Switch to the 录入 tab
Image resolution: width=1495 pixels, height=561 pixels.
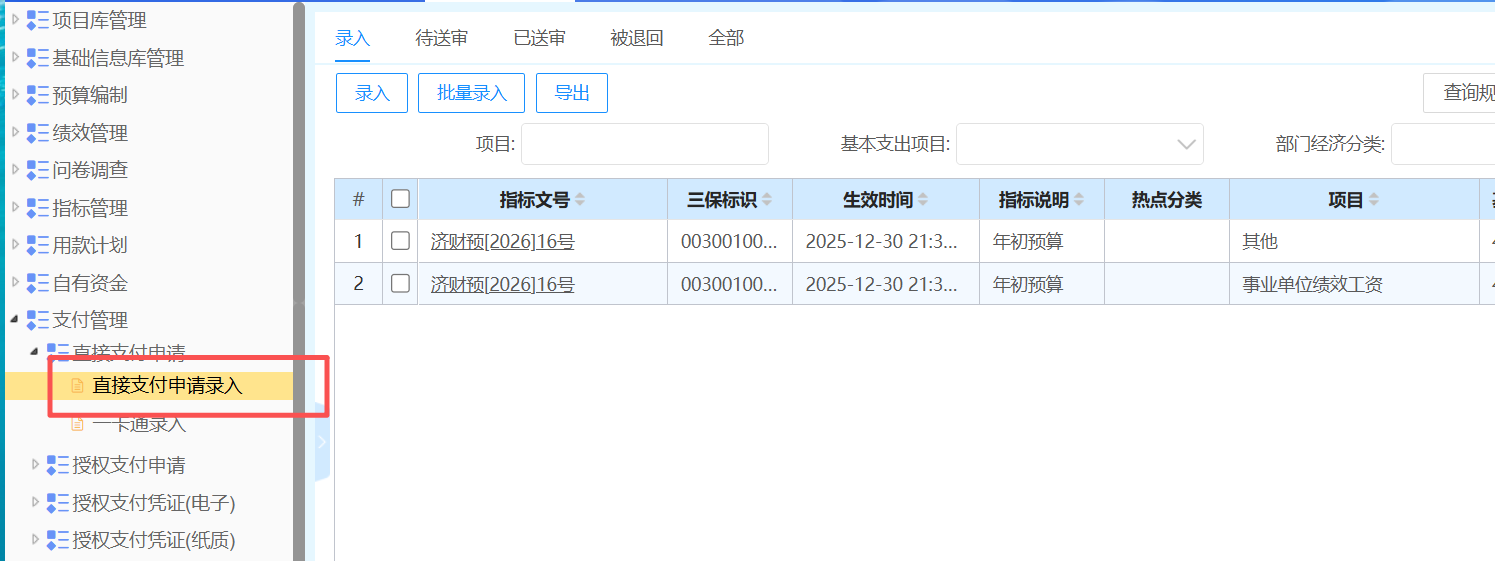(353, 38)
